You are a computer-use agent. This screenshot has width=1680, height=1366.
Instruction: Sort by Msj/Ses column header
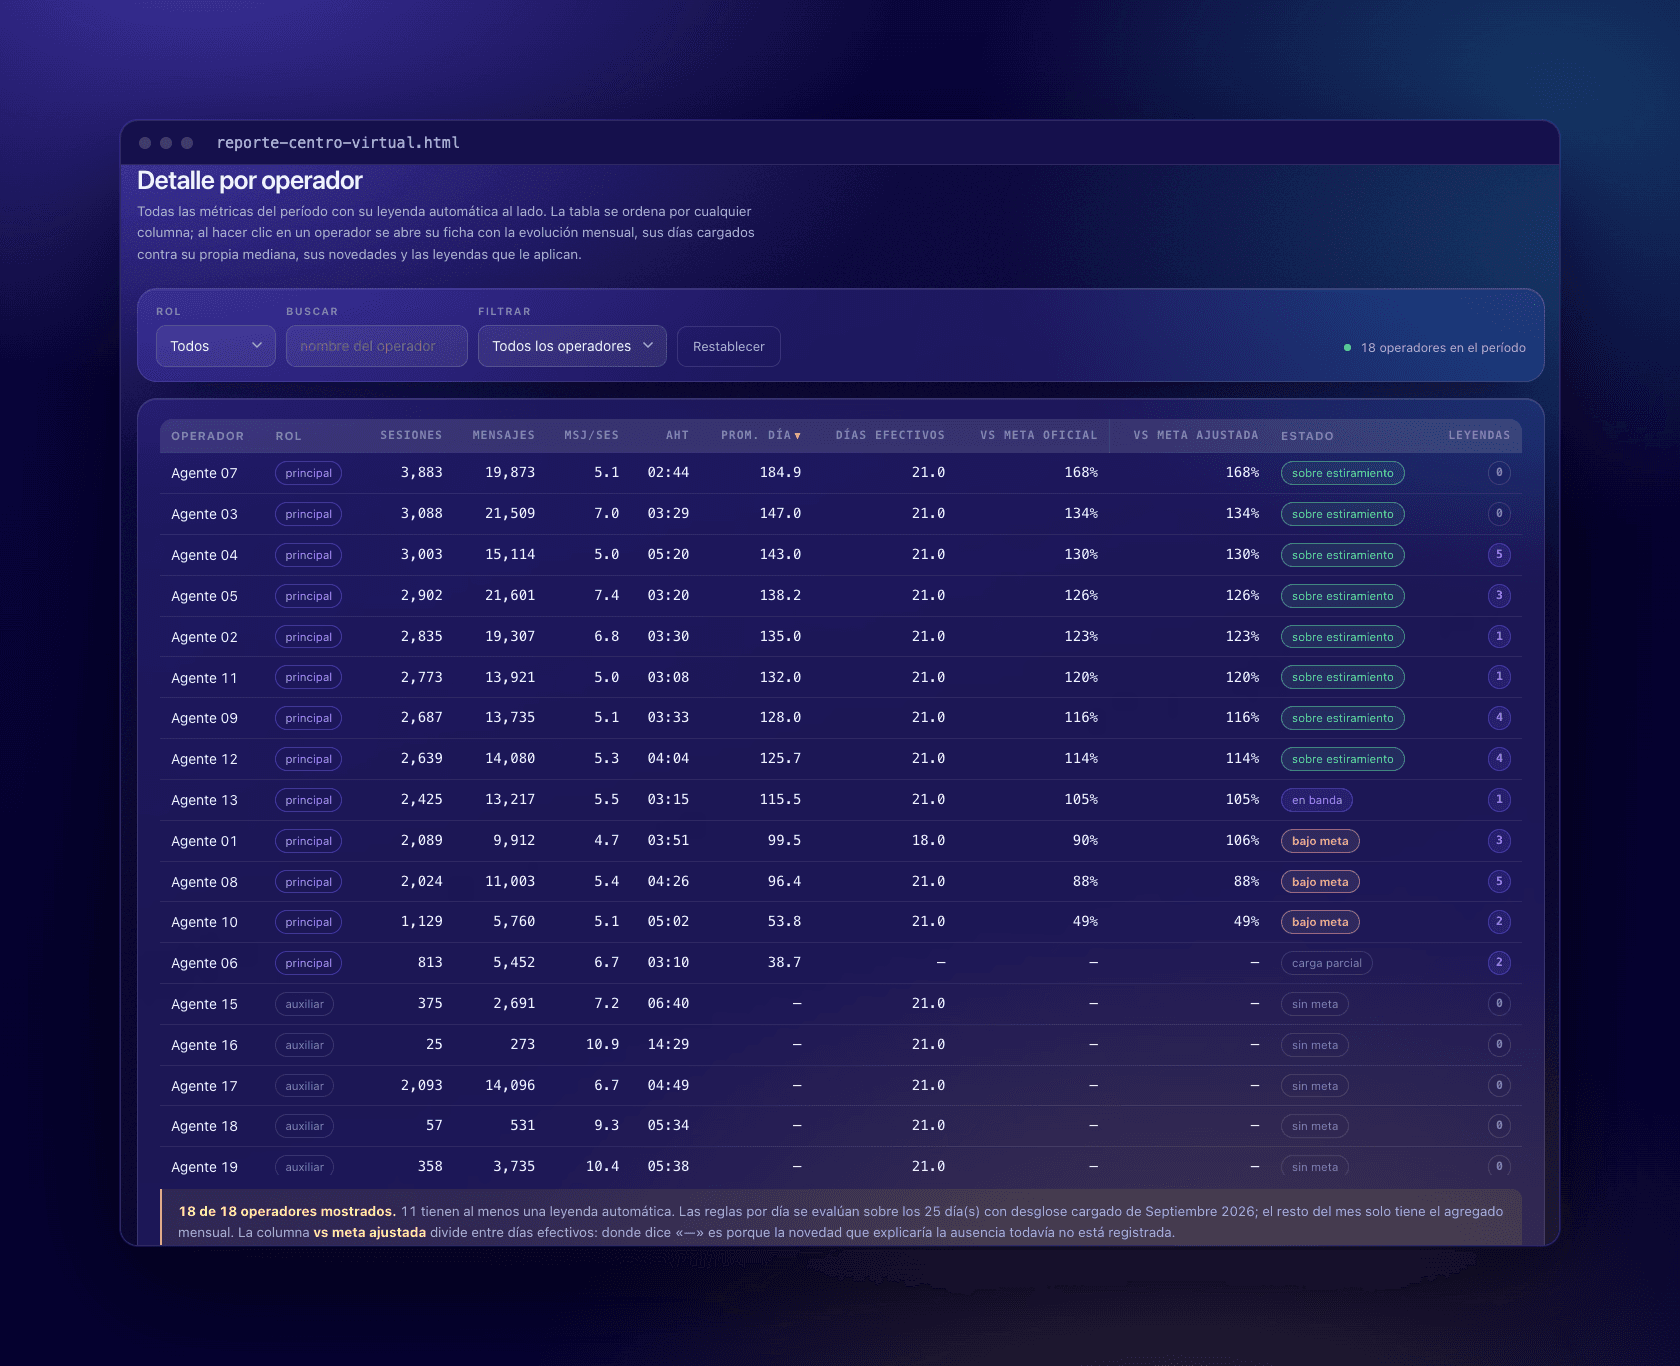[591, 435]
